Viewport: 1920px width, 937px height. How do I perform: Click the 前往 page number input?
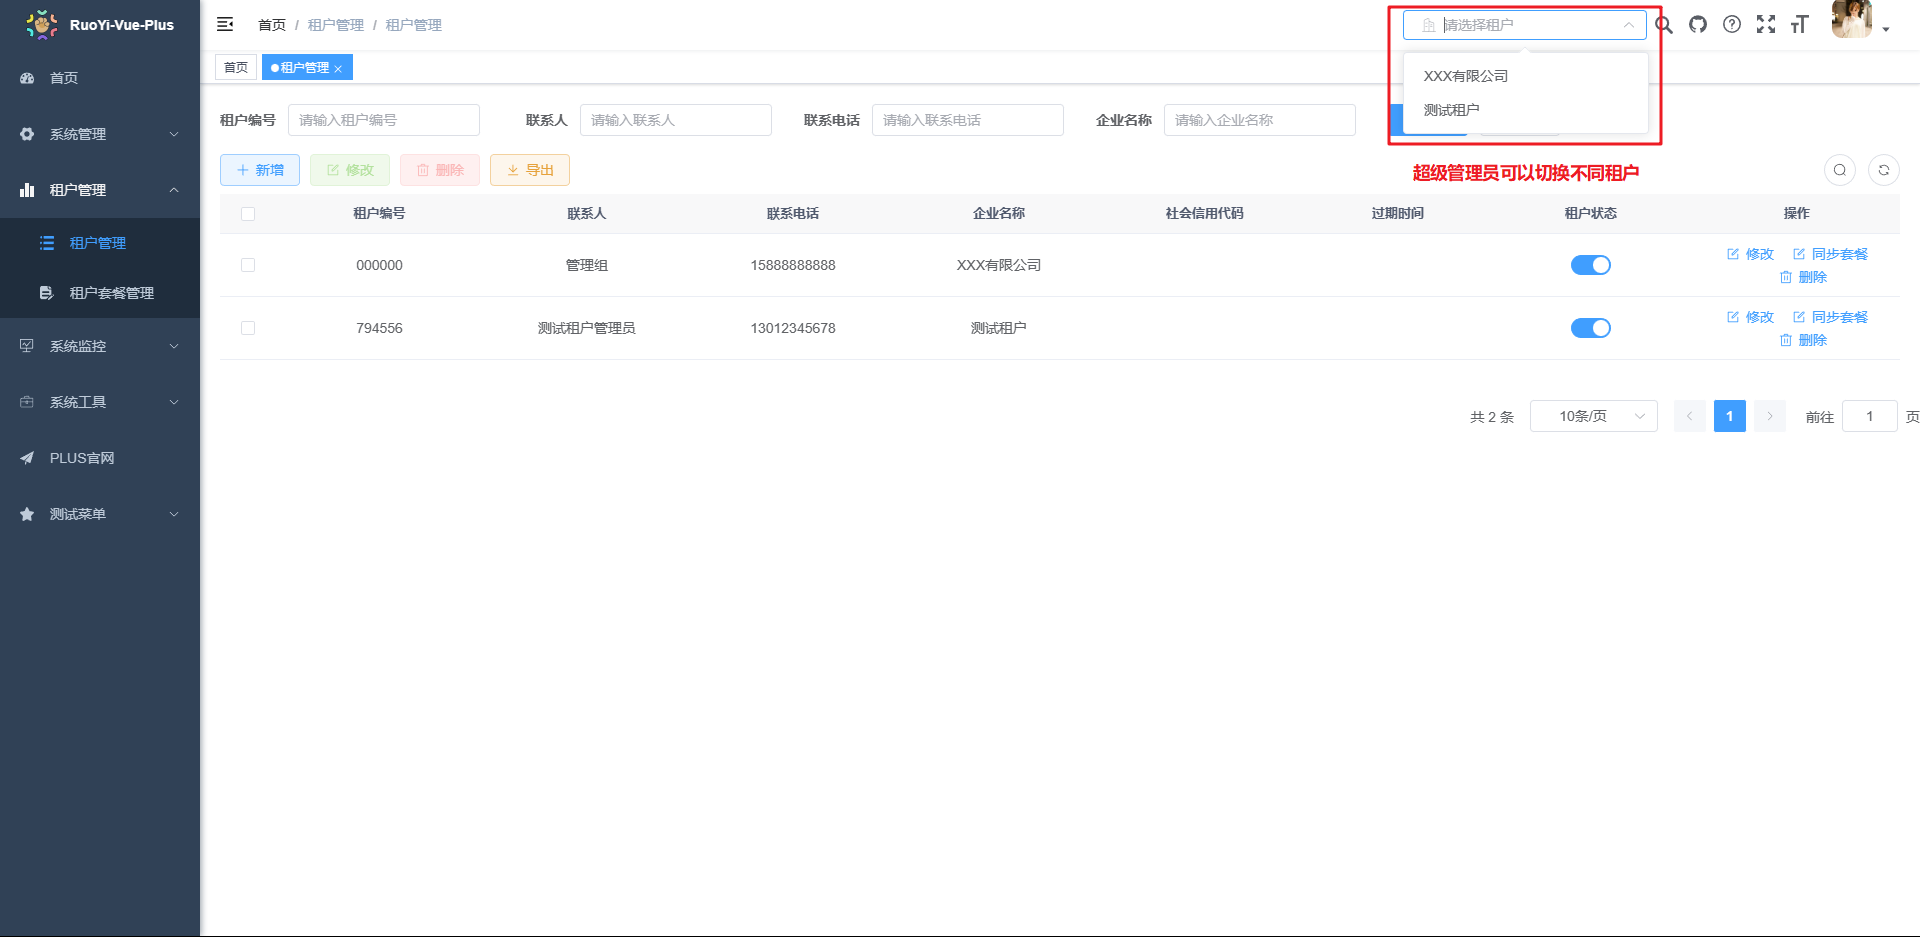pos(1869,416)
